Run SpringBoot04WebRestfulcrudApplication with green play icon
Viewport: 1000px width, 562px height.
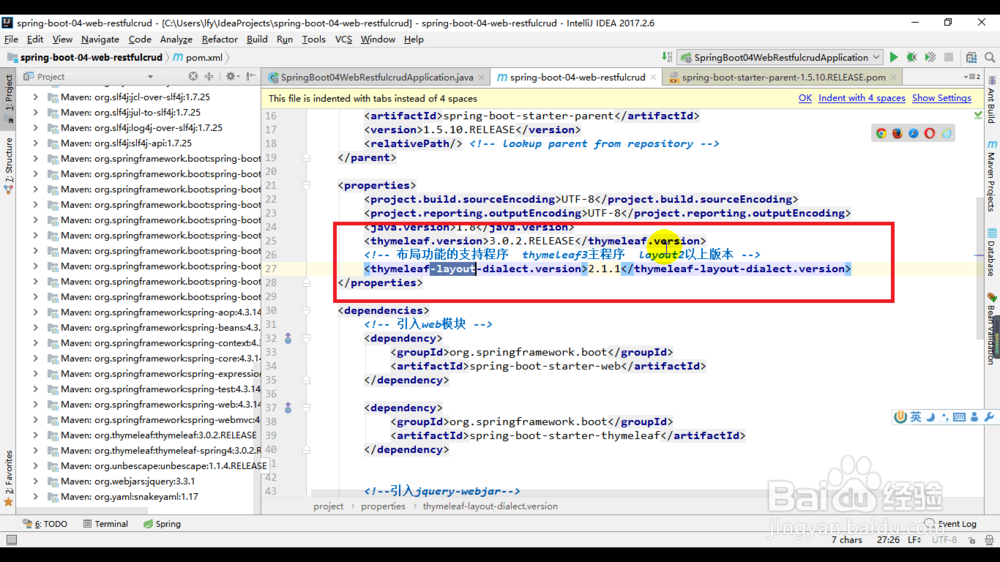pos(893,57)
